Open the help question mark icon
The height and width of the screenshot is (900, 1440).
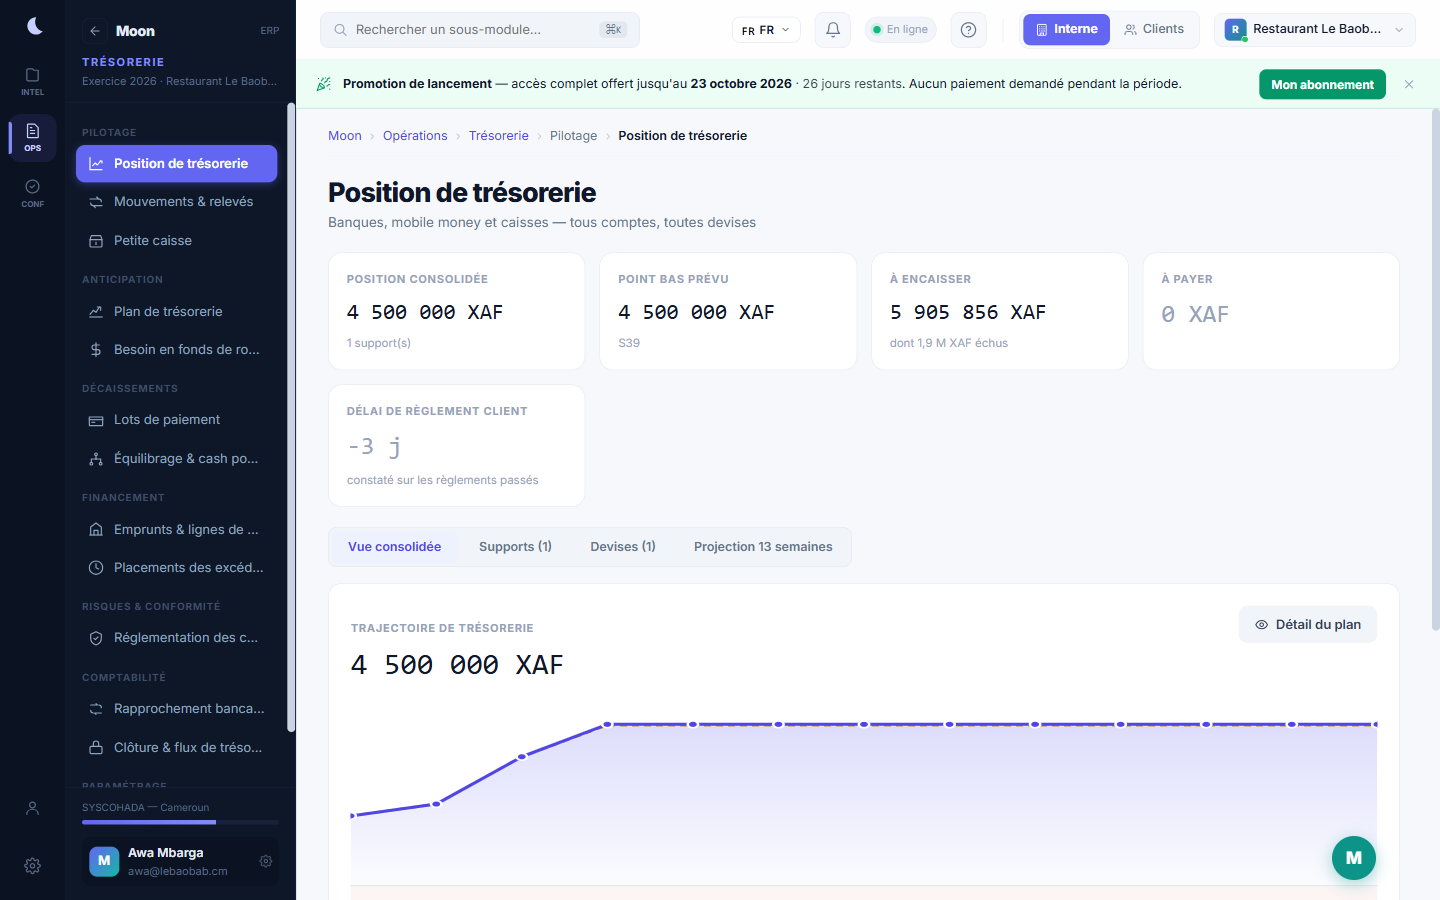pos(968,30)
